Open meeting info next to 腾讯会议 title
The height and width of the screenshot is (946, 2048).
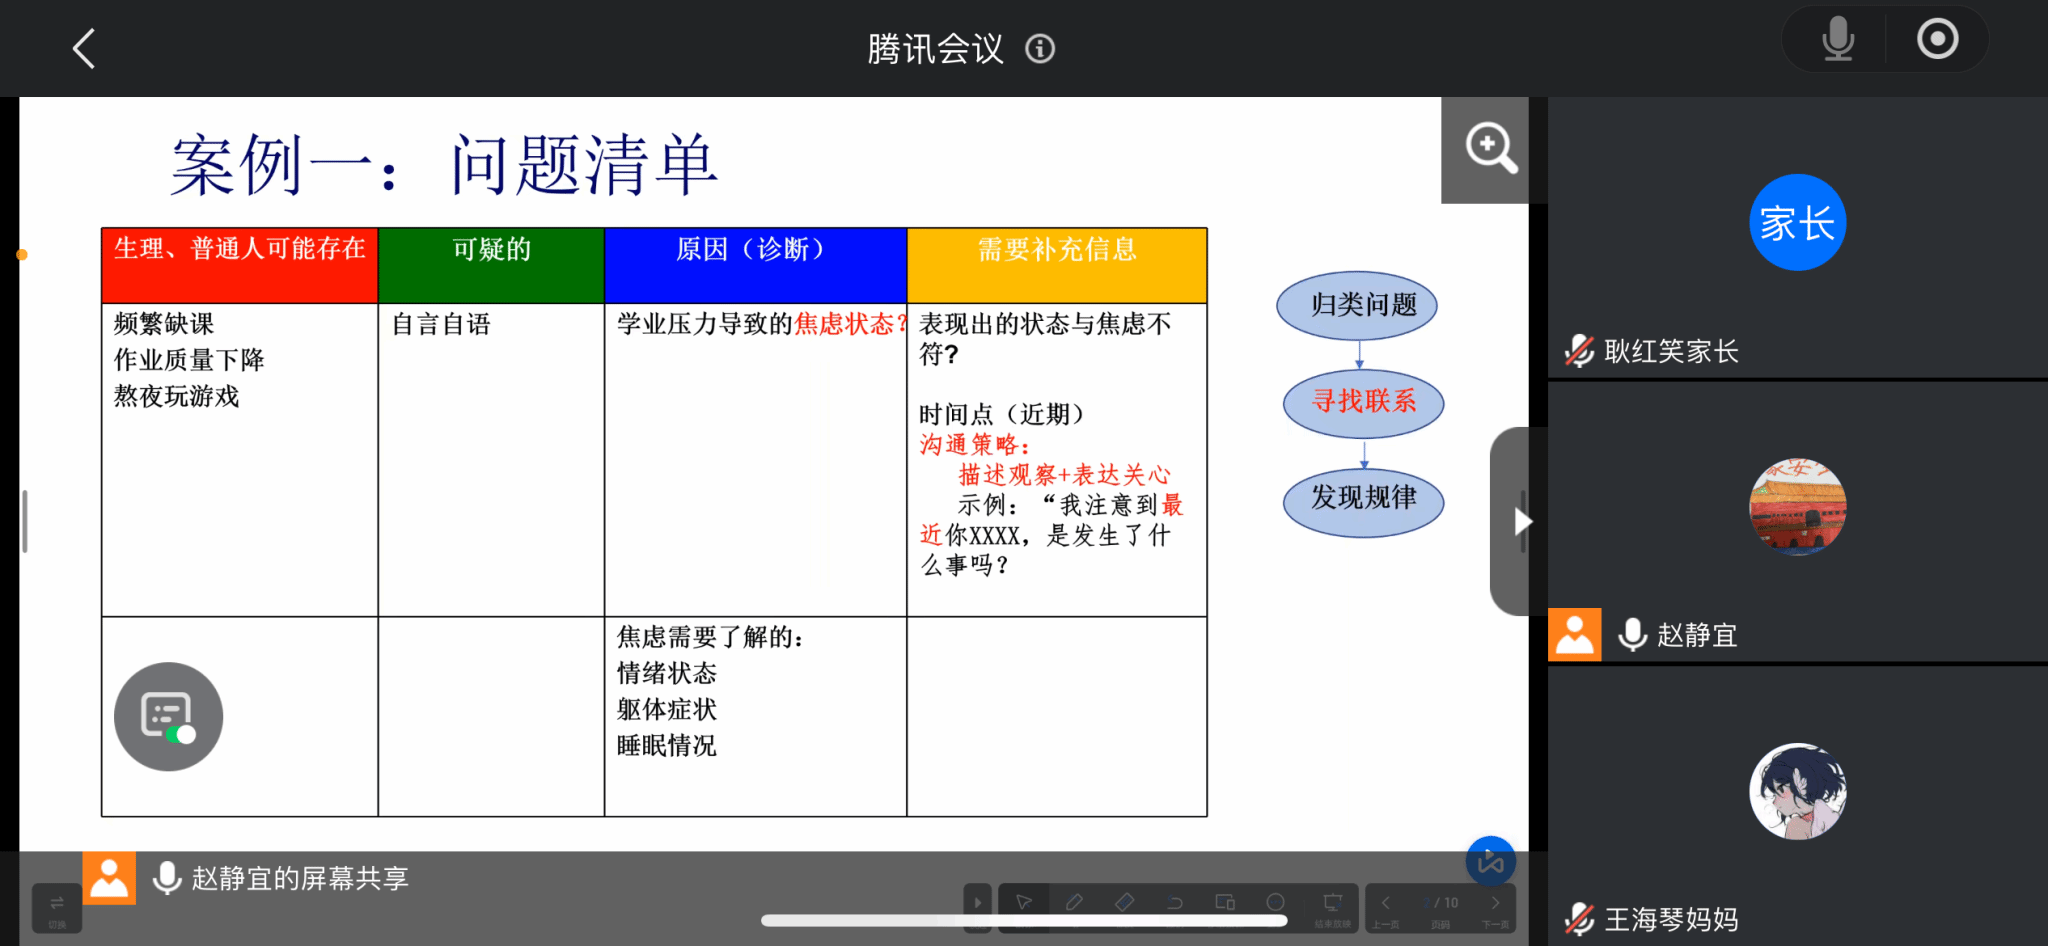click(1040, 49)
